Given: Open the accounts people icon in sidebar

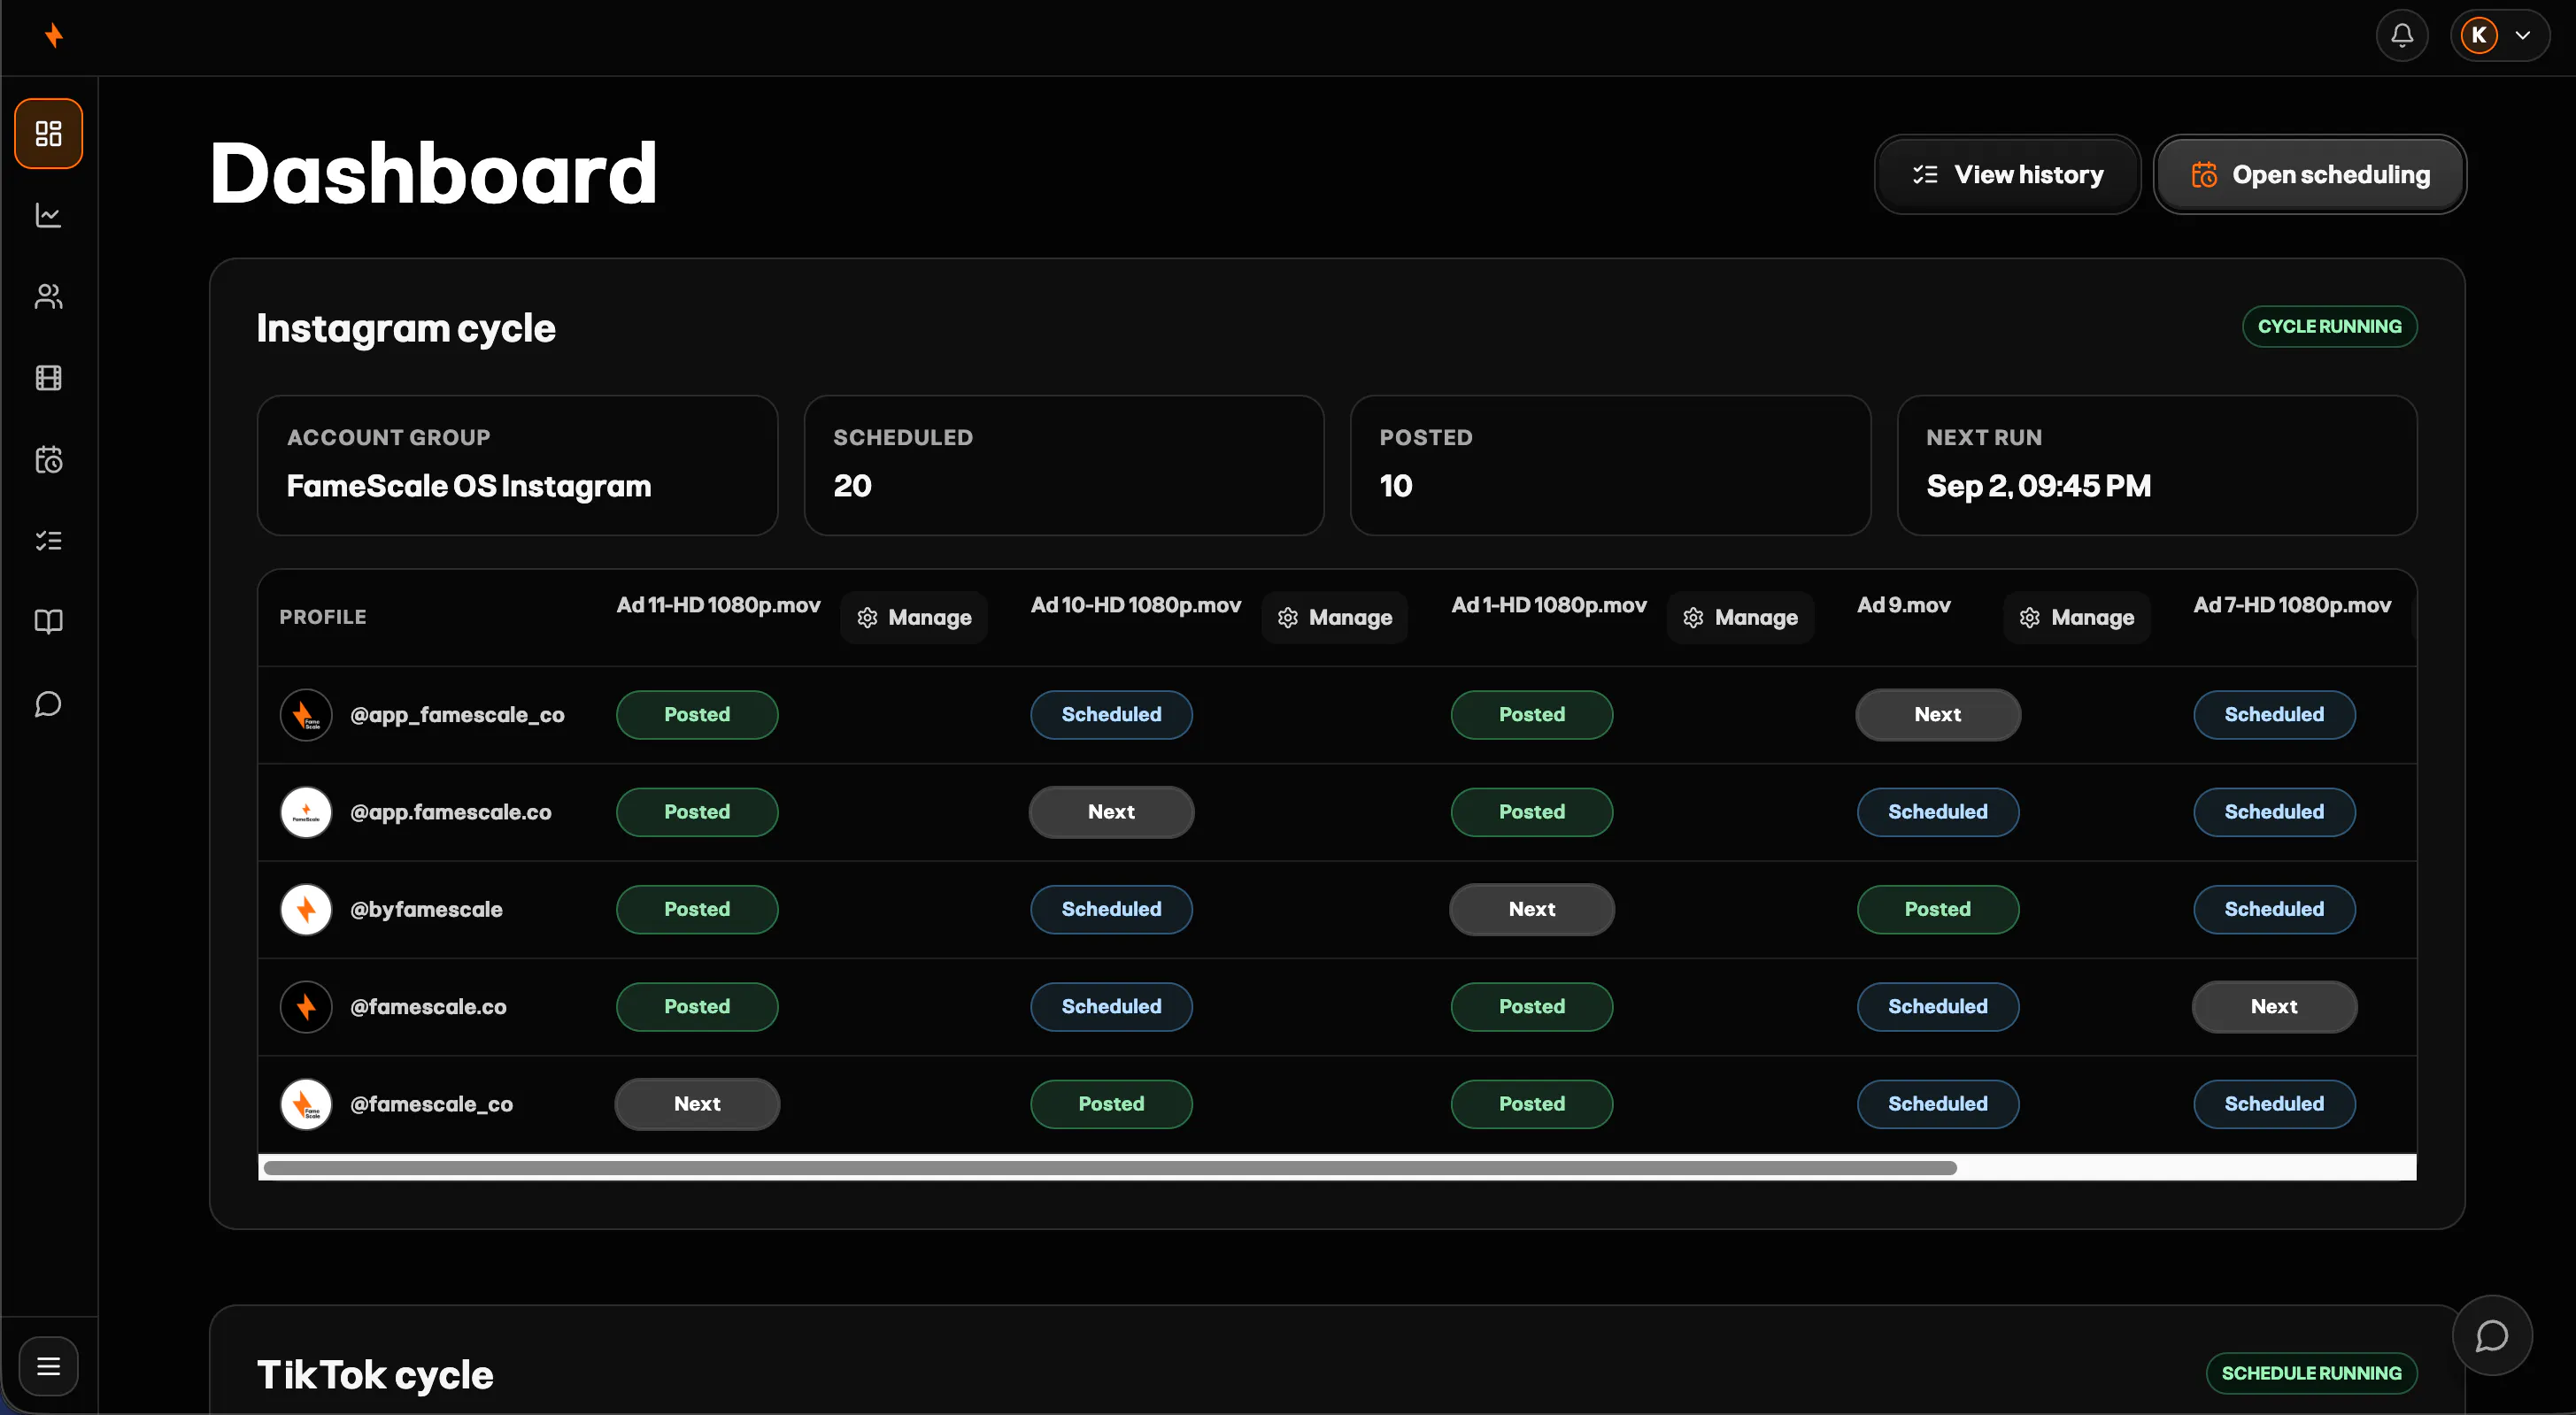Looking at the screenshot, I should point(48,297).
